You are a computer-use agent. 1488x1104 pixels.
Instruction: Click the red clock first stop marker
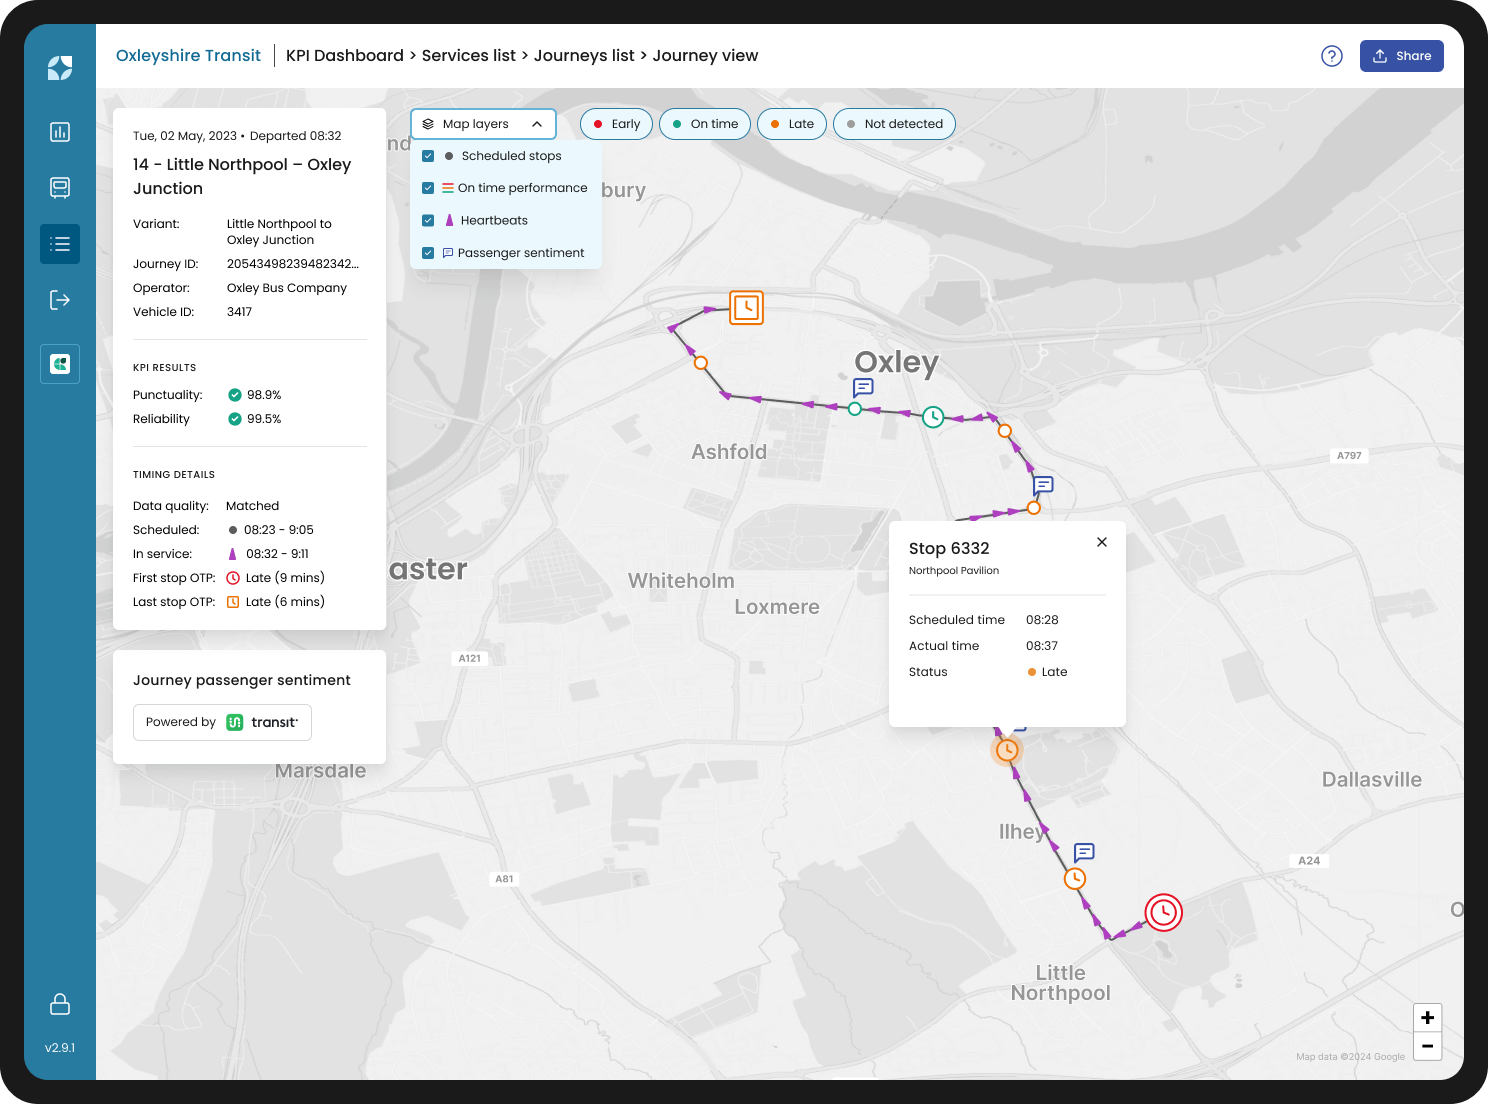pos(1164,912)
